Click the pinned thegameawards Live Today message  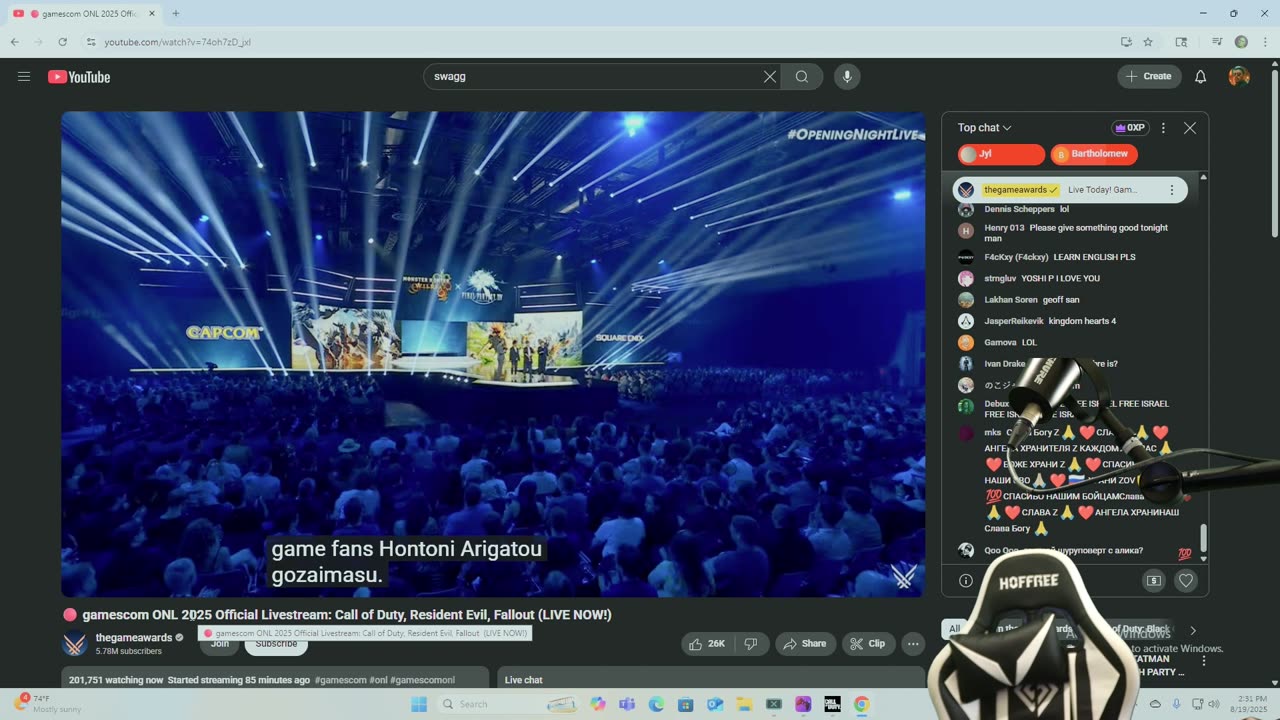click(1070, 190)
